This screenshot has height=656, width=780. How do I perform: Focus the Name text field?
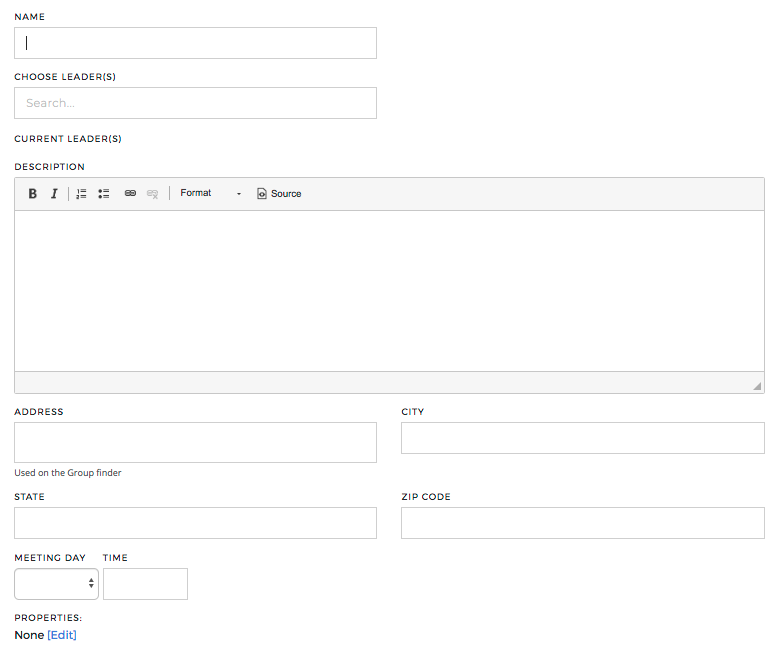click(195, 43)
